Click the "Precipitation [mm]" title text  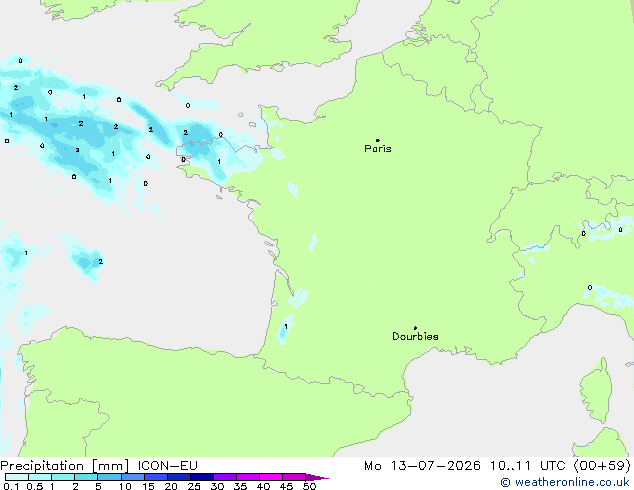(x=65, y=466)
